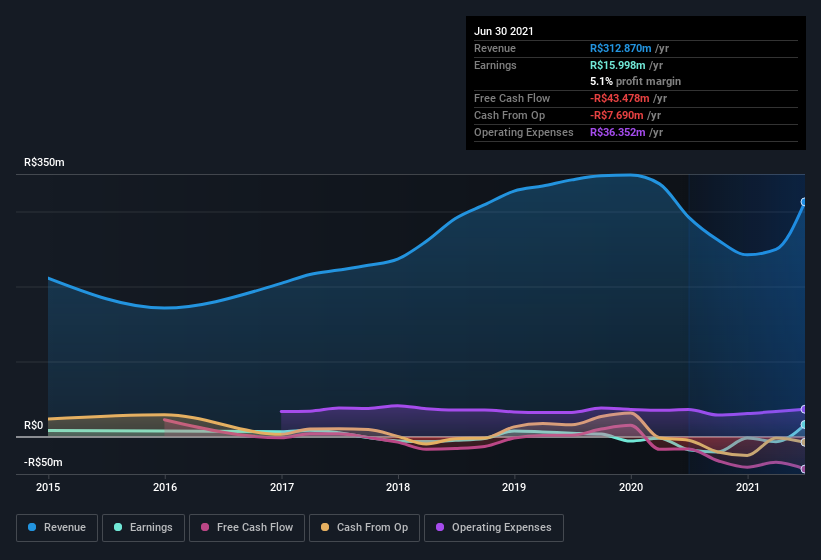821x560 pixels.
Task: Click the 2017 x-axis label
Action: tap(282, 487)
